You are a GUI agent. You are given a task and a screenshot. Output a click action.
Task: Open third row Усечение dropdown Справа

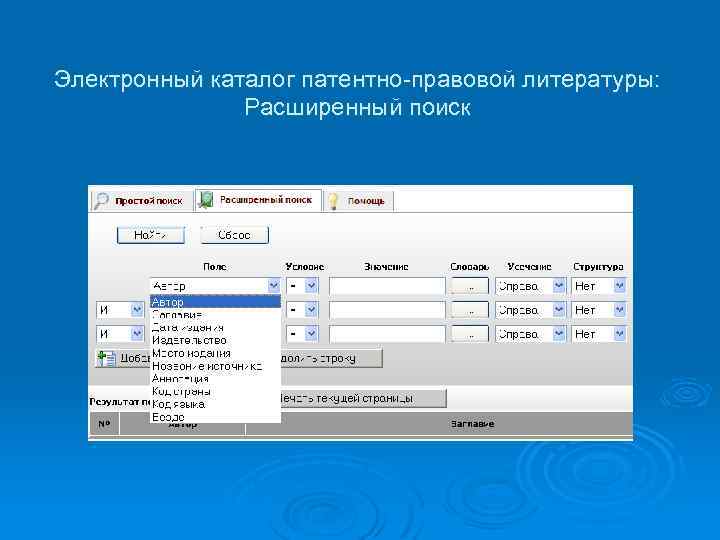[530, 334]
